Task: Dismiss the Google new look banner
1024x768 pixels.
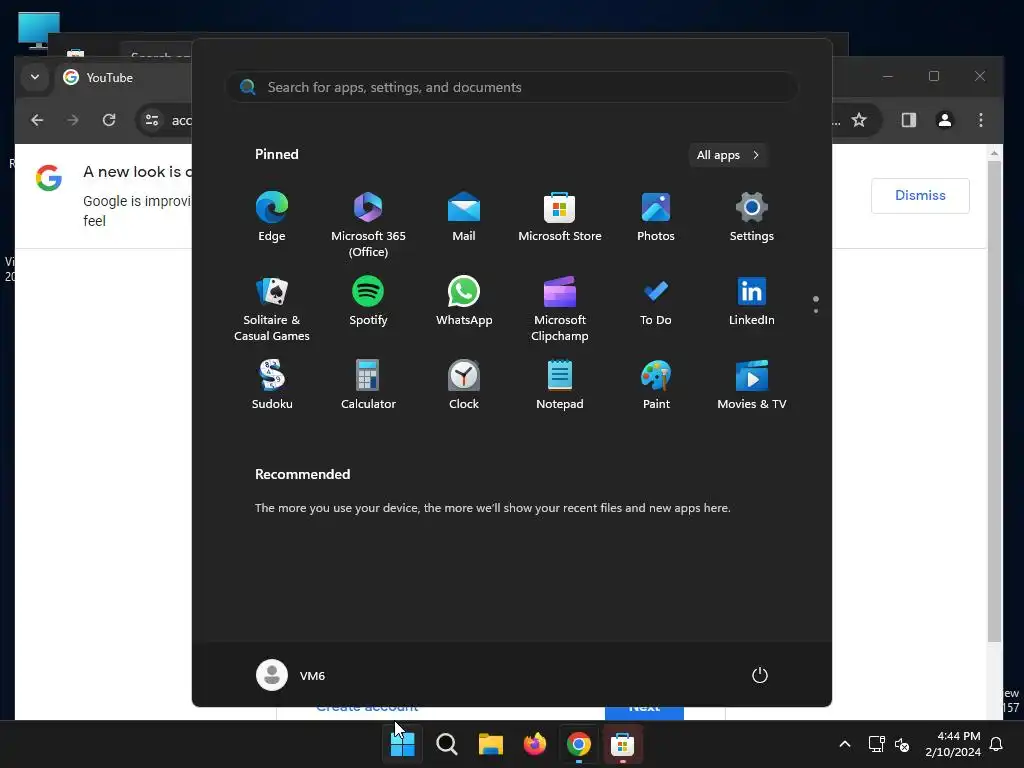Action: point(920,195)
